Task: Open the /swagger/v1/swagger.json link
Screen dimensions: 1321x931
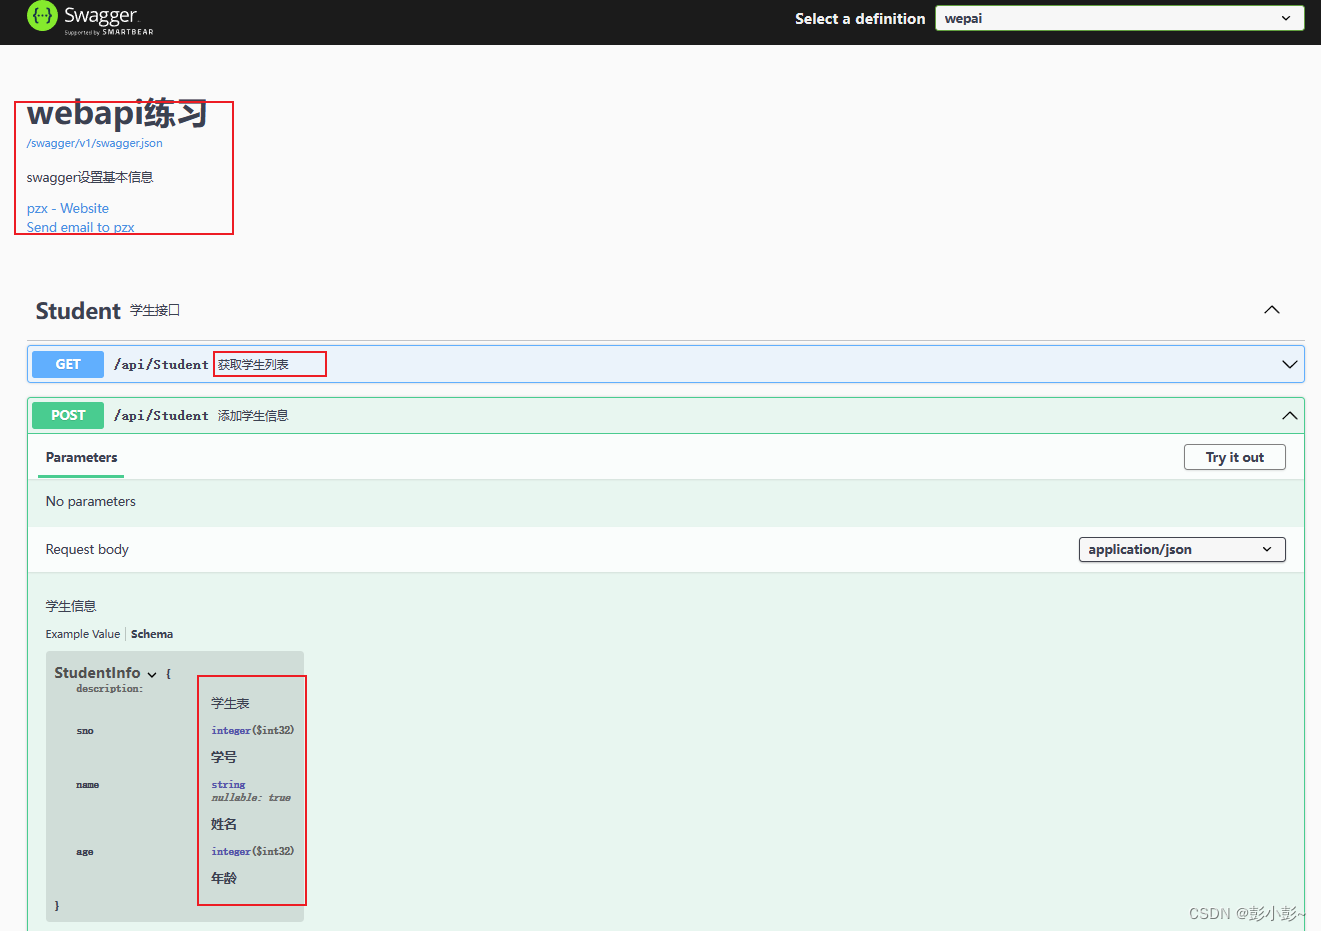Action: click(95, 143)
